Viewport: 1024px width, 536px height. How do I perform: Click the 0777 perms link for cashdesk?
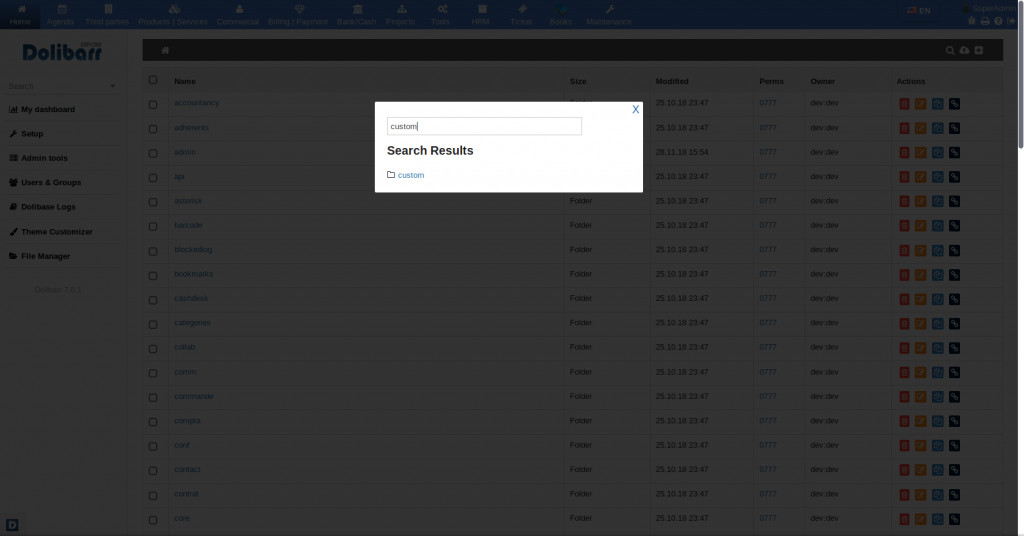[x=768, y=298]
